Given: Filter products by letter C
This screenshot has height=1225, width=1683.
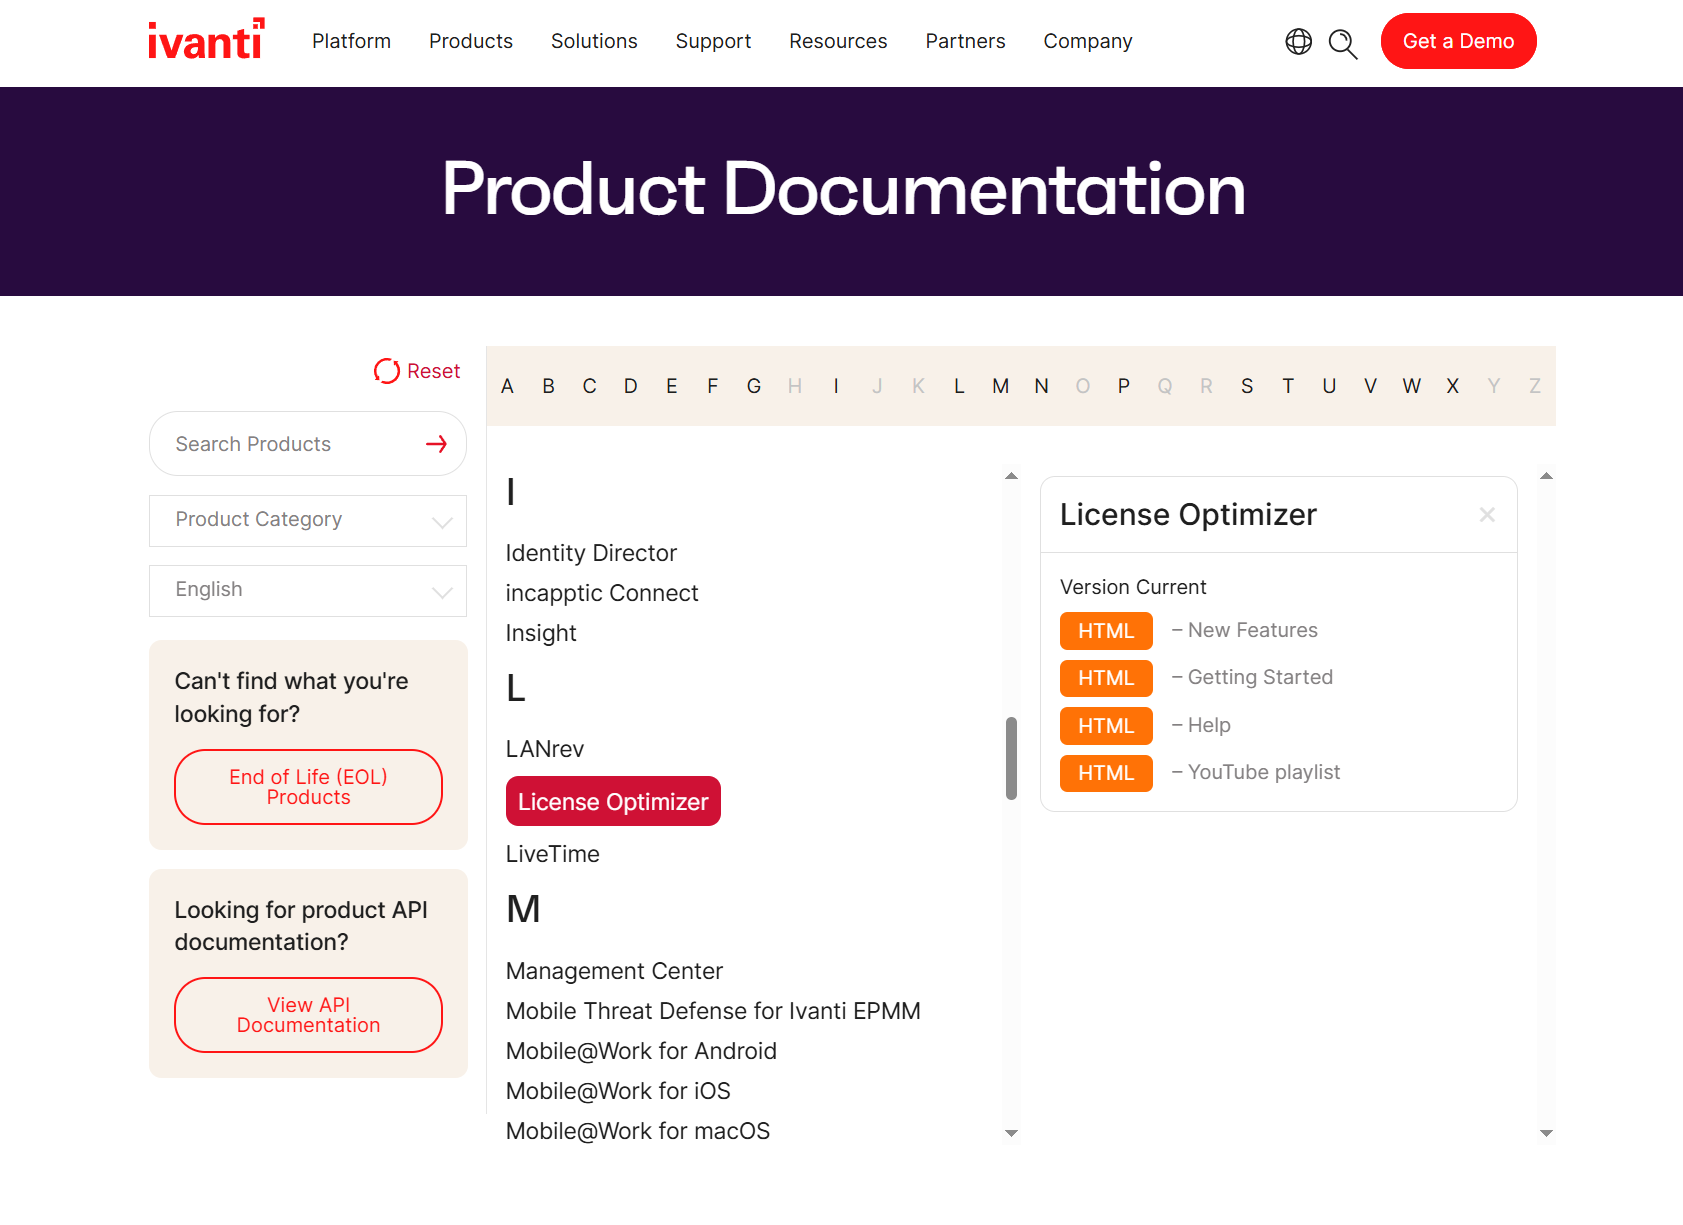Looking at the screenshot, I should tap(589, 386).
